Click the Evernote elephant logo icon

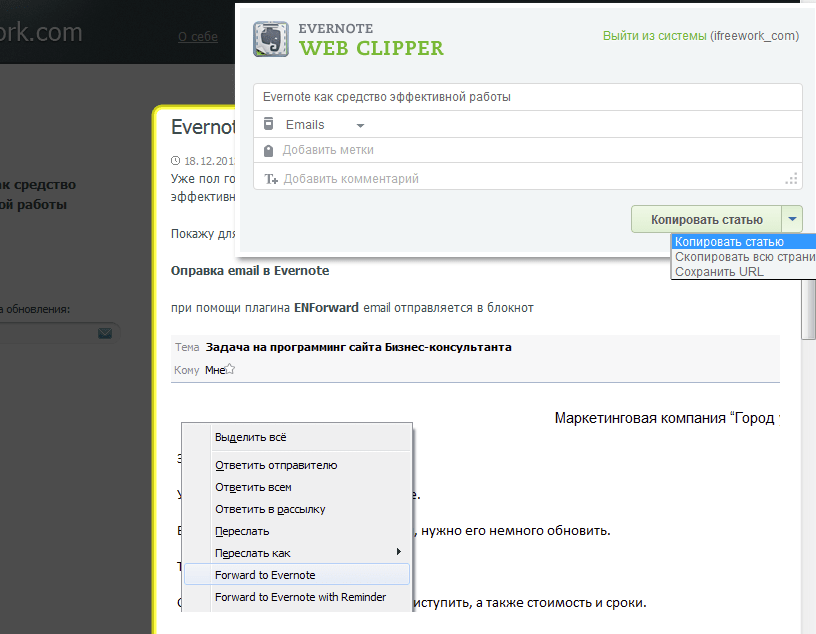271,39
